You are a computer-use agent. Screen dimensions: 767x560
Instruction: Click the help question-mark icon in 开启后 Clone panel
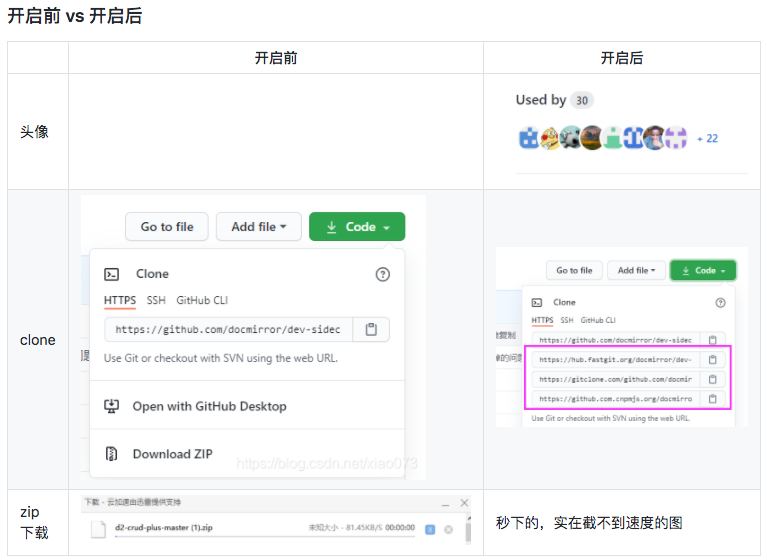pyautogui.click(x=721, y=303)
